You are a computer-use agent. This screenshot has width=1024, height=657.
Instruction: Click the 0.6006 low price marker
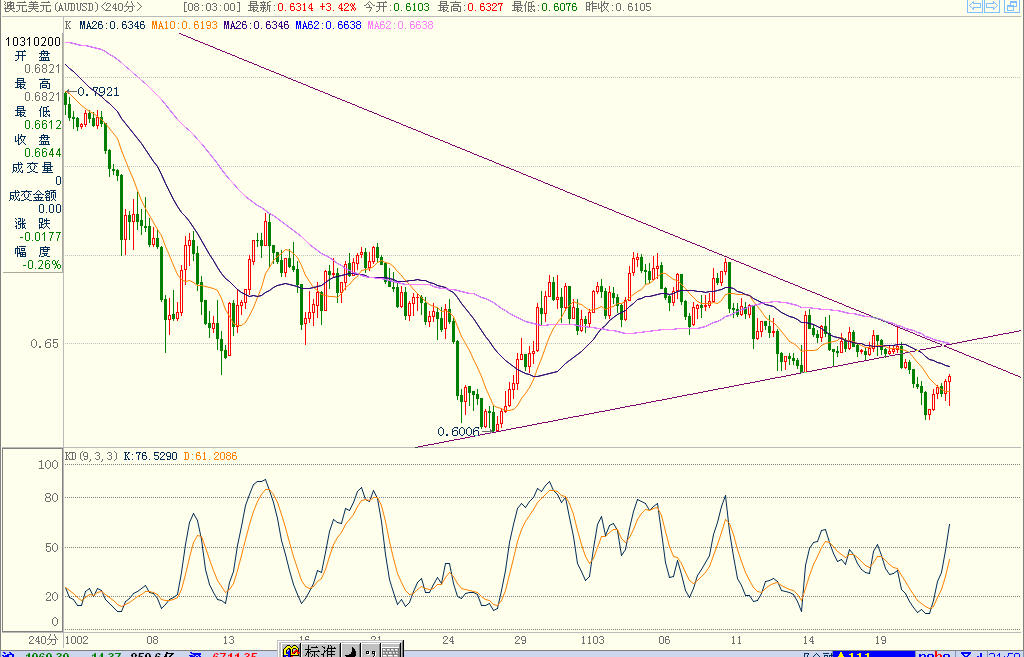[458, 432]
